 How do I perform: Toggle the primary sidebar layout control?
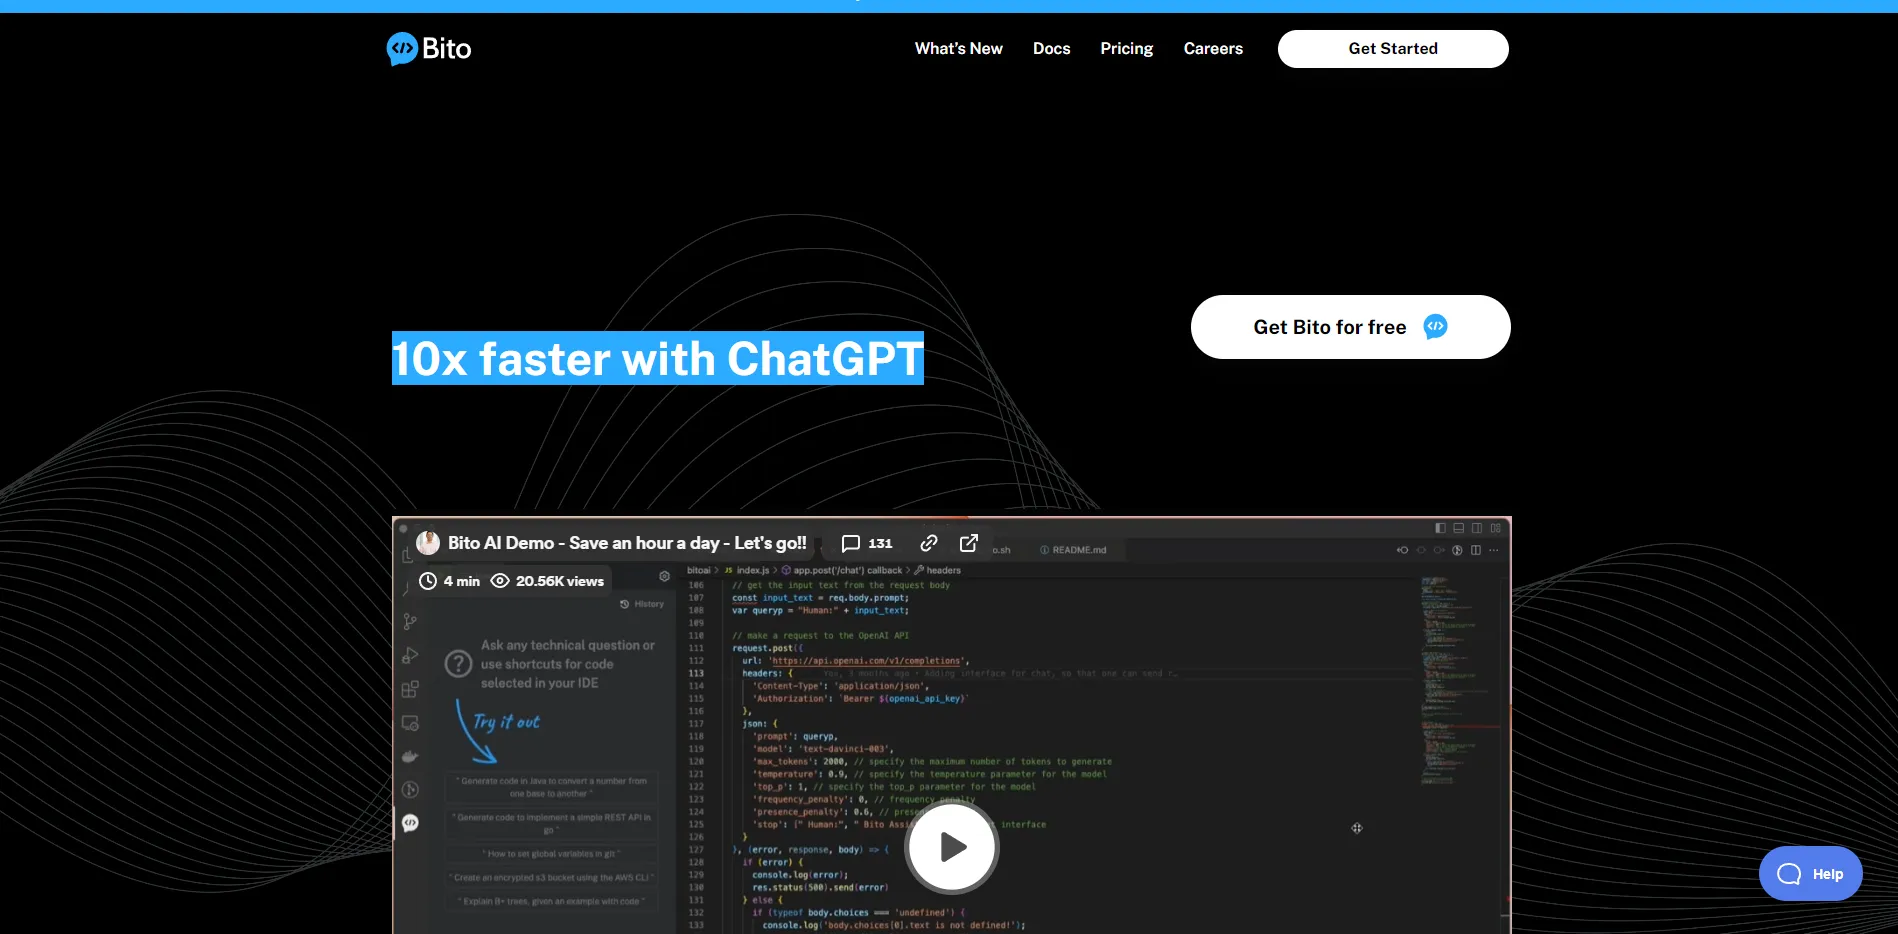pos(1441,528)
